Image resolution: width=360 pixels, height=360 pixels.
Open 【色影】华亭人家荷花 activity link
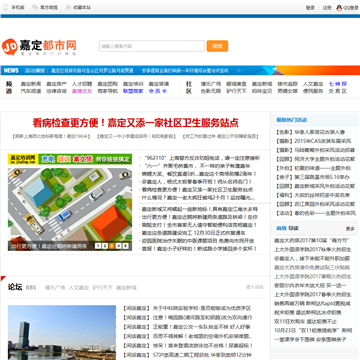pyautogui.click(x=310, y=132)
